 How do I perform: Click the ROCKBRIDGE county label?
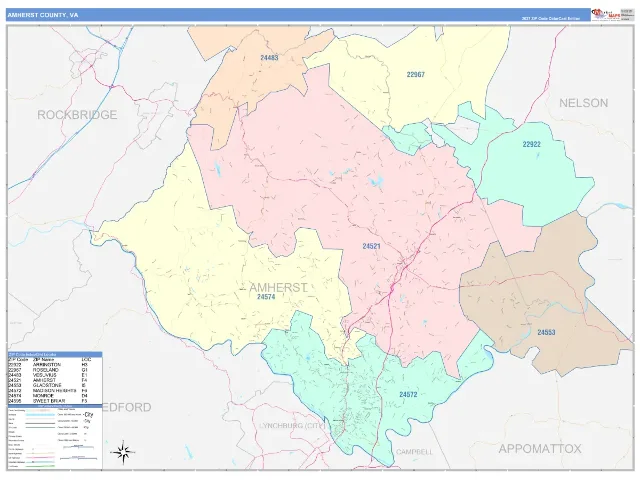pyautogui.click(x=77, y=115)
